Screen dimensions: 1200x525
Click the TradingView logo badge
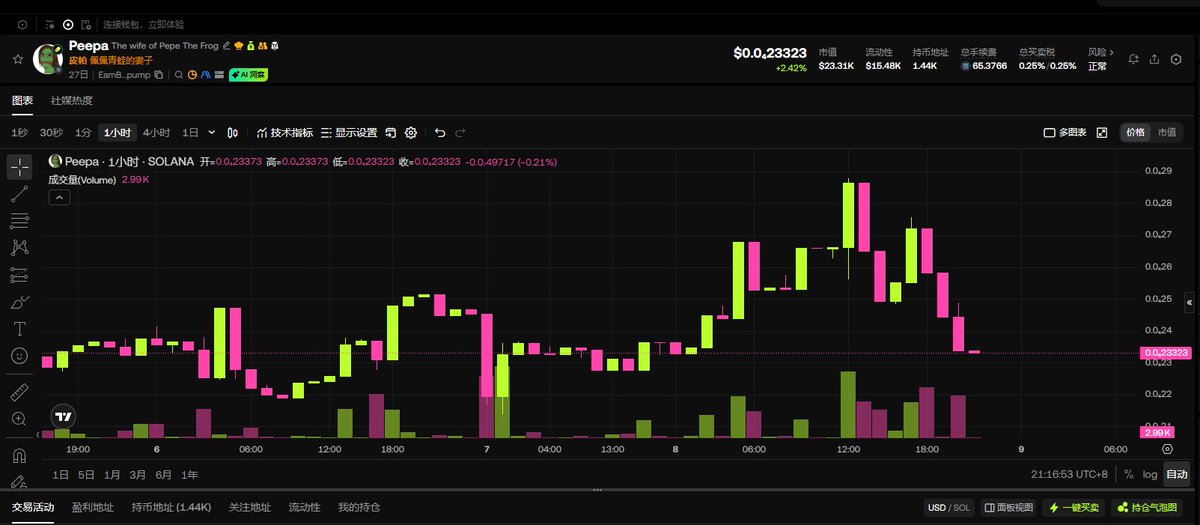(63, 416)
